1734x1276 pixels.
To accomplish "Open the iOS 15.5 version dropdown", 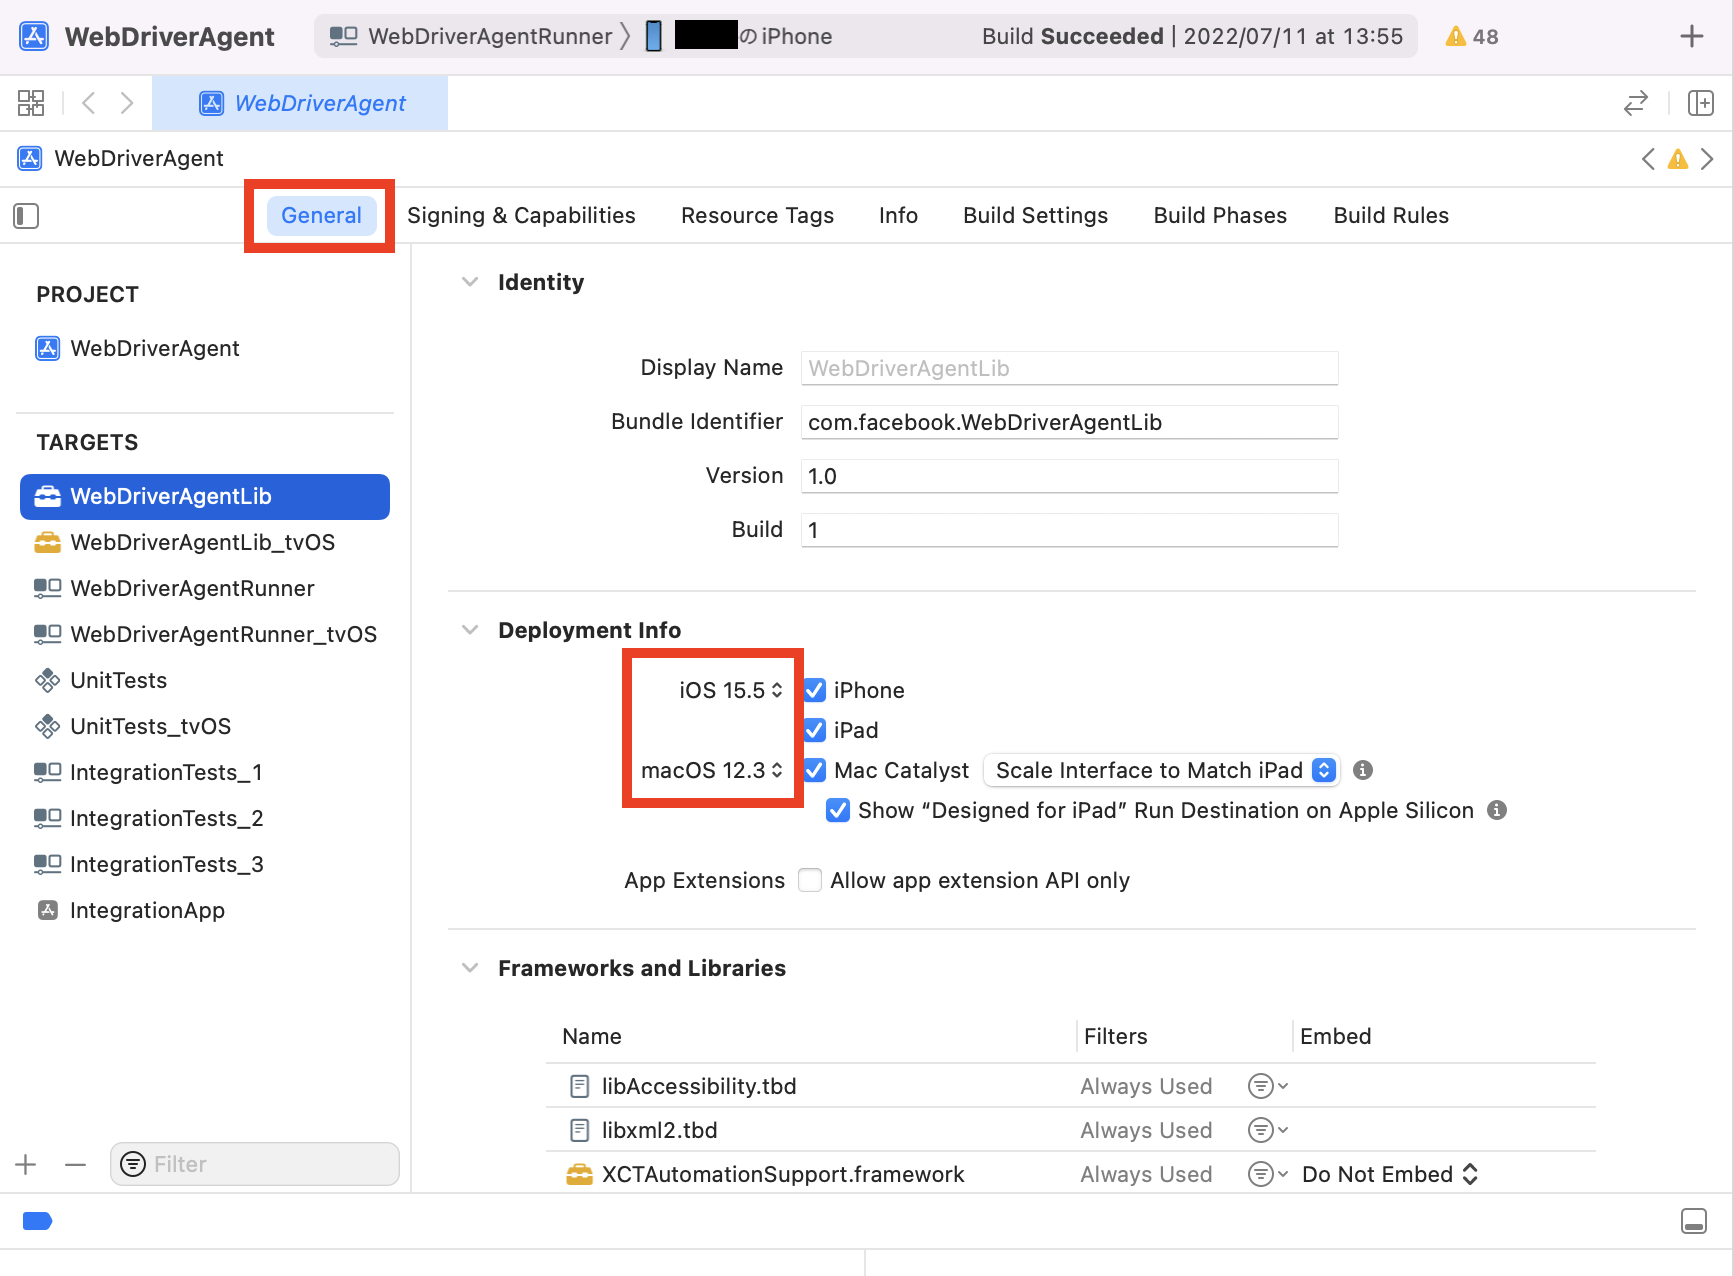I will coord(730,690).
